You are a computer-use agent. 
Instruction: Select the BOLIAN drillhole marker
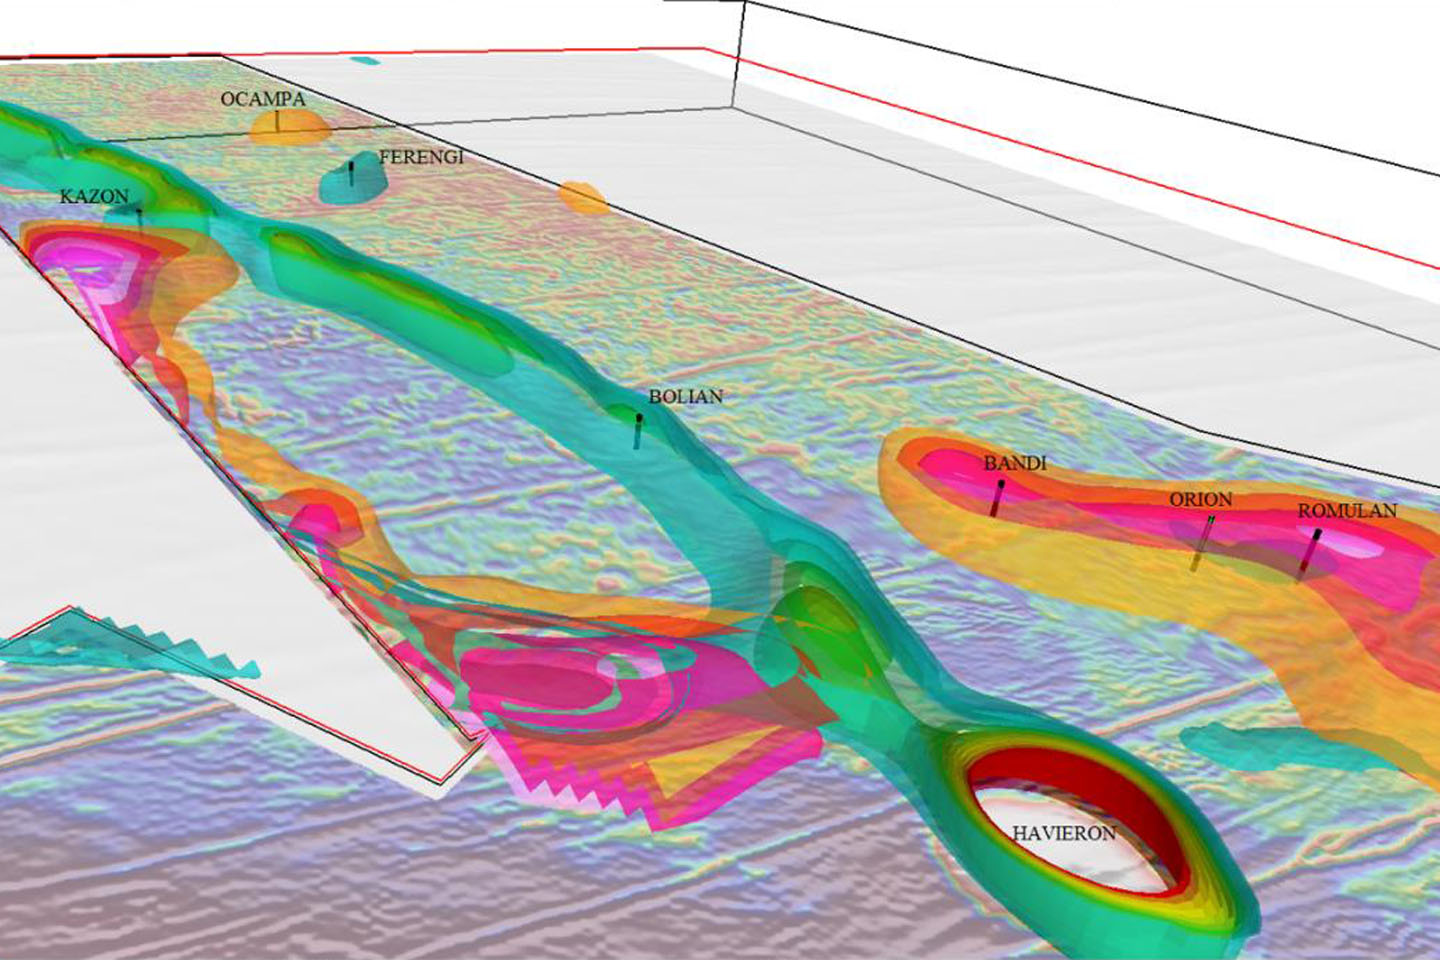(638, 430)
